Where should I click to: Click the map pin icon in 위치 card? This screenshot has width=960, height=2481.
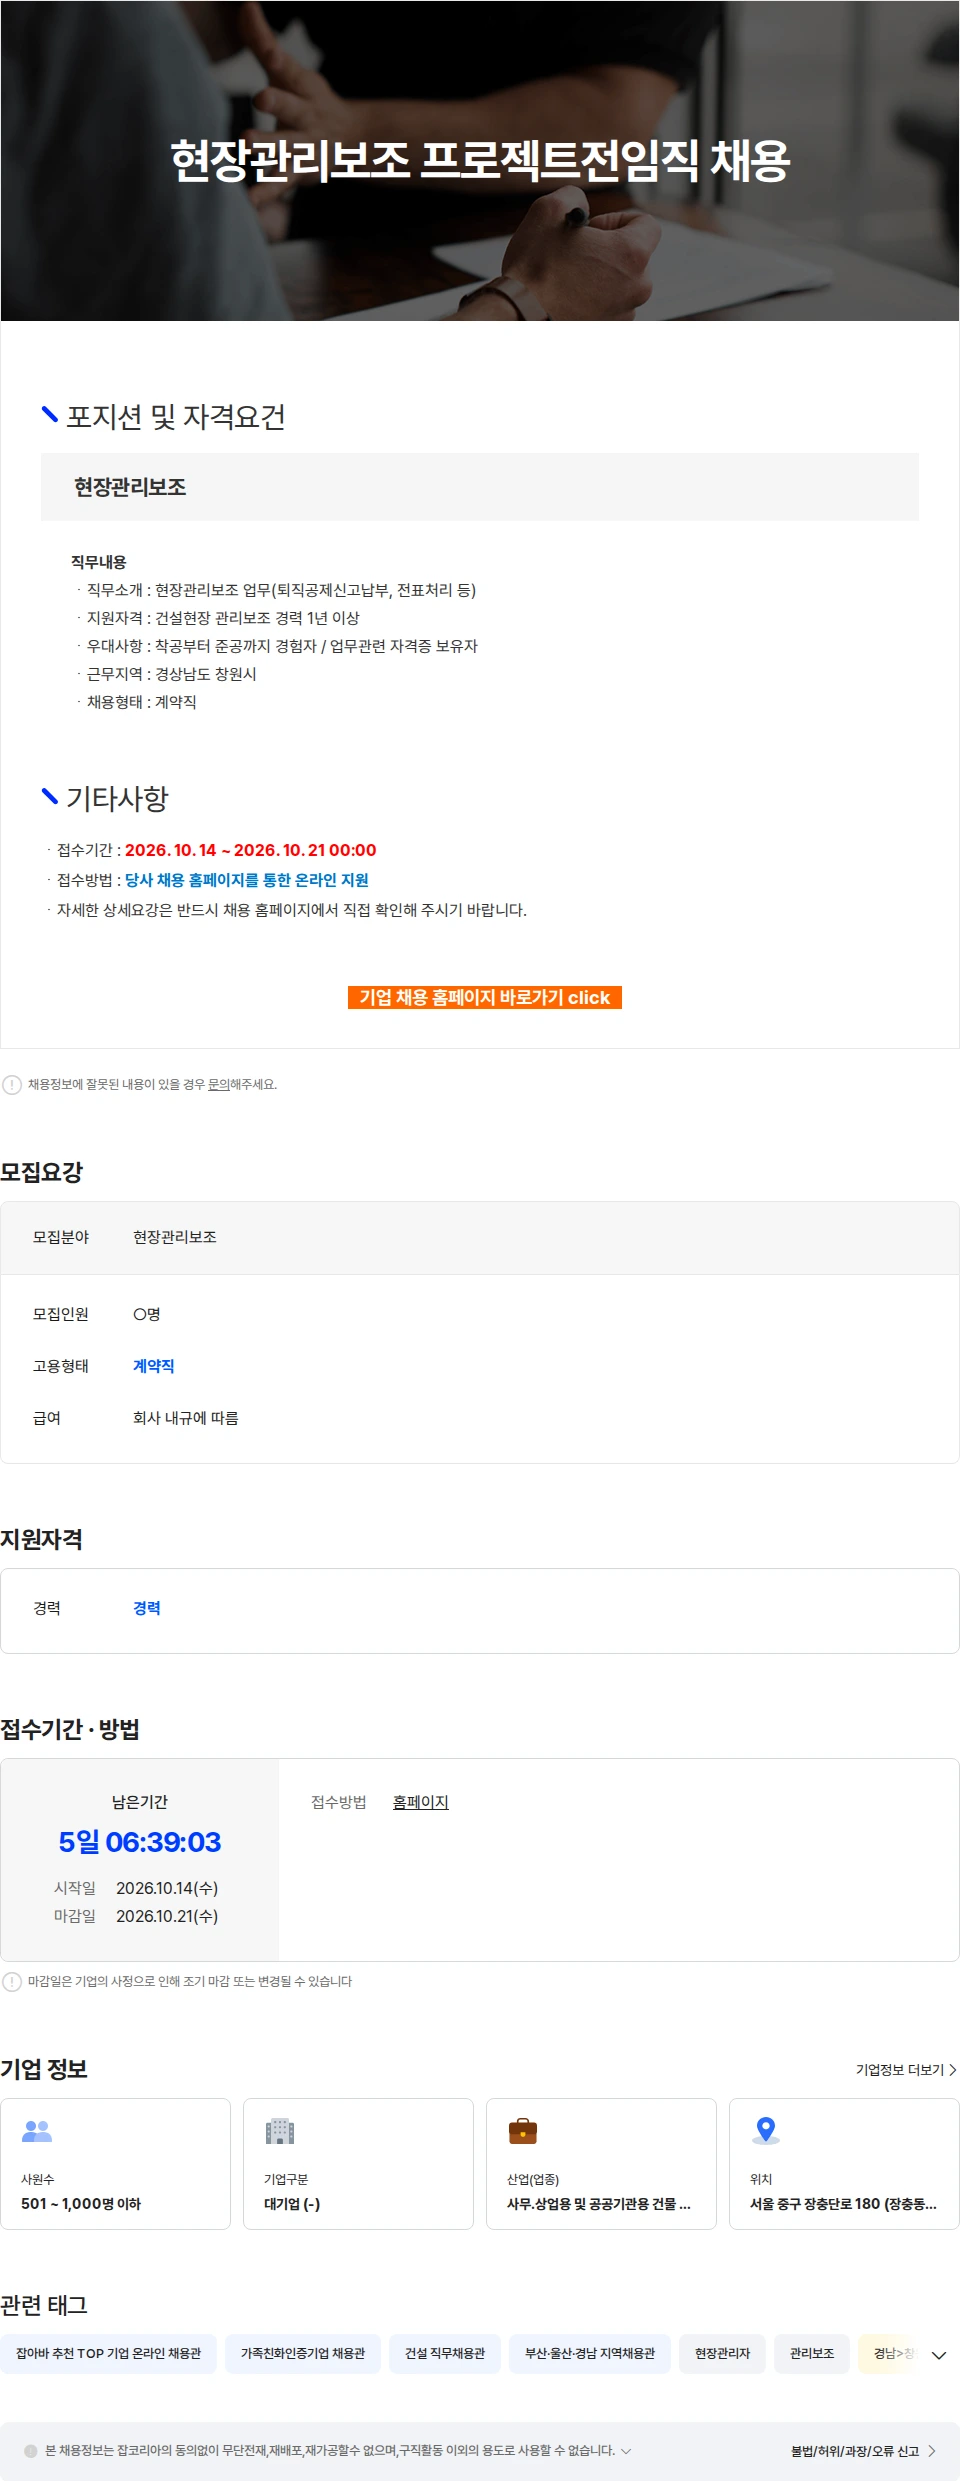(x=766, y=2130)
